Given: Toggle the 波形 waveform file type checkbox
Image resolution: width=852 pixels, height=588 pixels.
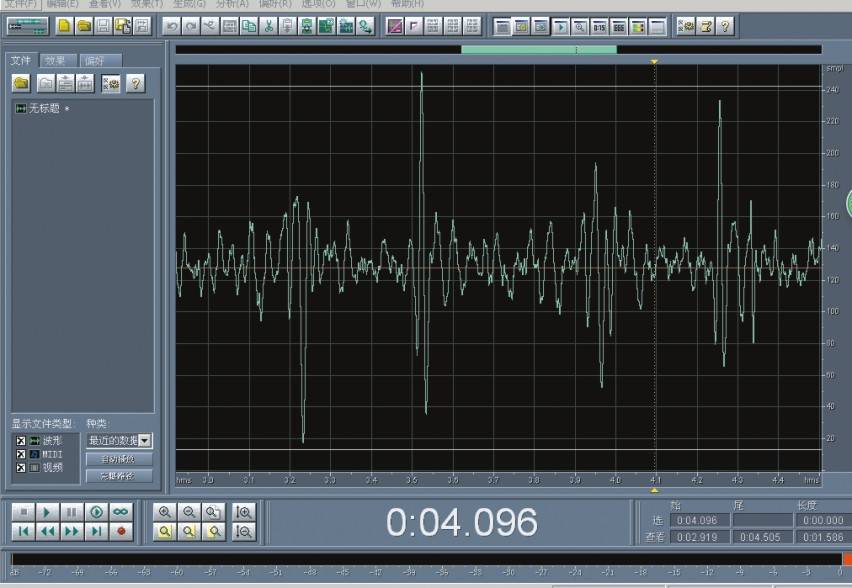Looking at the screenshot, I should pos(20,440).
